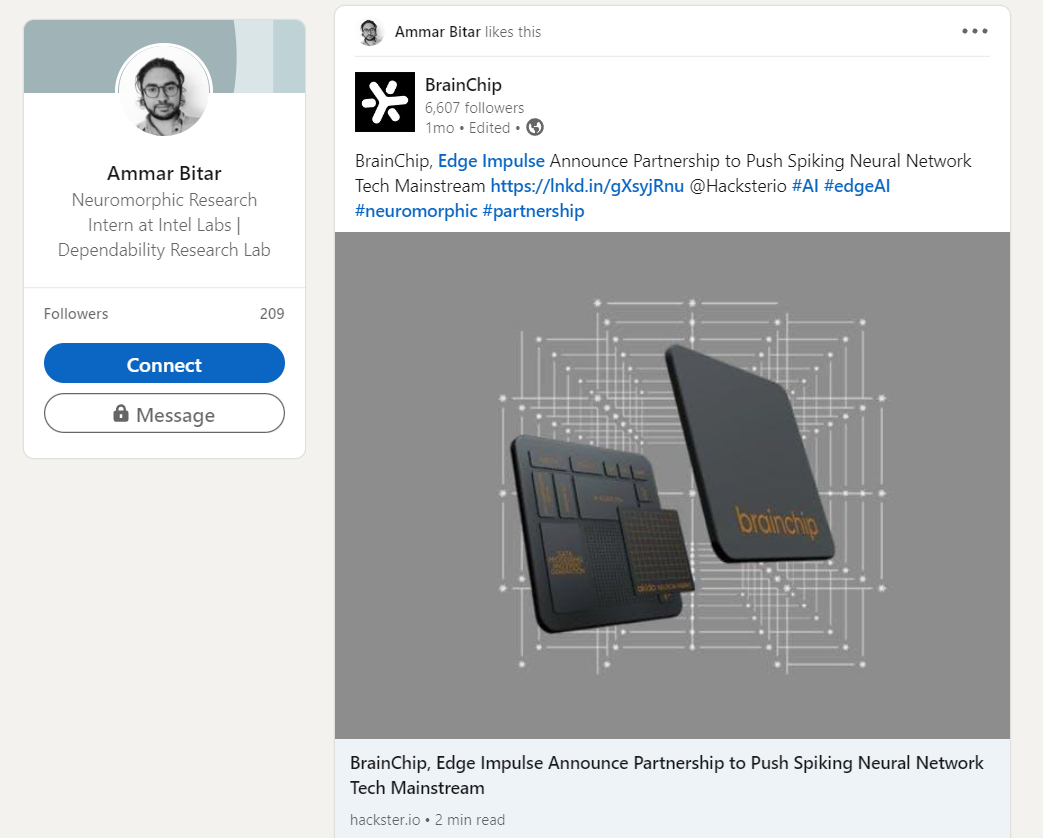Open the article headline below the image
Screen dimensions: 1043x838
point(667,775)
